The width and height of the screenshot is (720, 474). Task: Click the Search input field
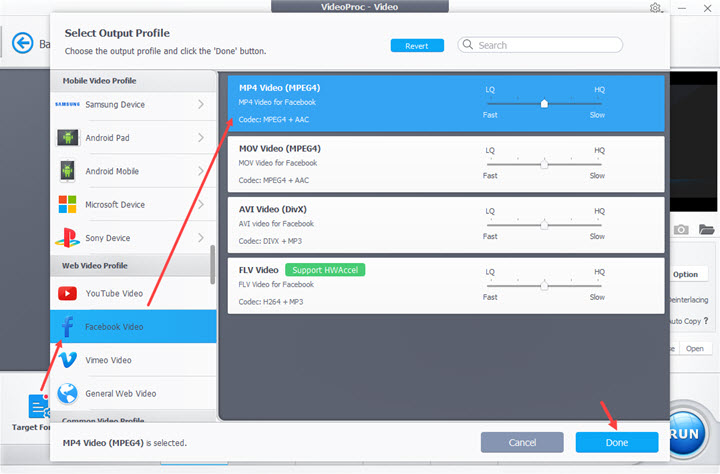pos(540,45)
